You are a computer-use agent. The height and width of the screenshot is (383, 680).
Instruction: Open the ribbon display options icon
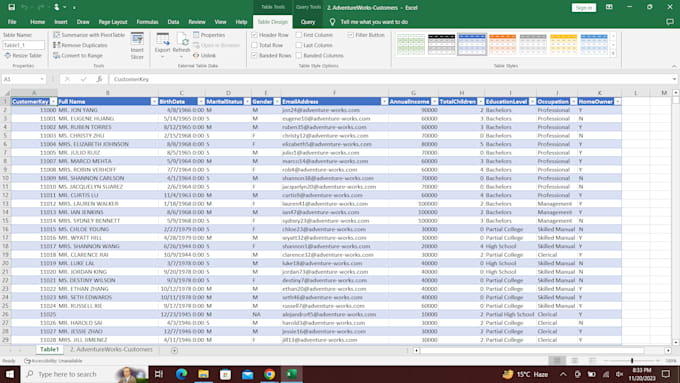pyautogui.click(x=609, y=7)
